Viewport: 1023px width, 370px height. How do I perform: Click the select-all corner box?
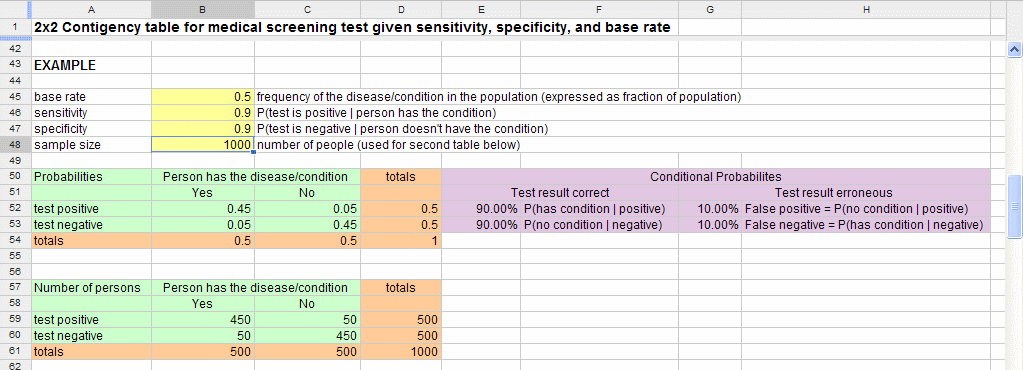[x=15, y=9]
